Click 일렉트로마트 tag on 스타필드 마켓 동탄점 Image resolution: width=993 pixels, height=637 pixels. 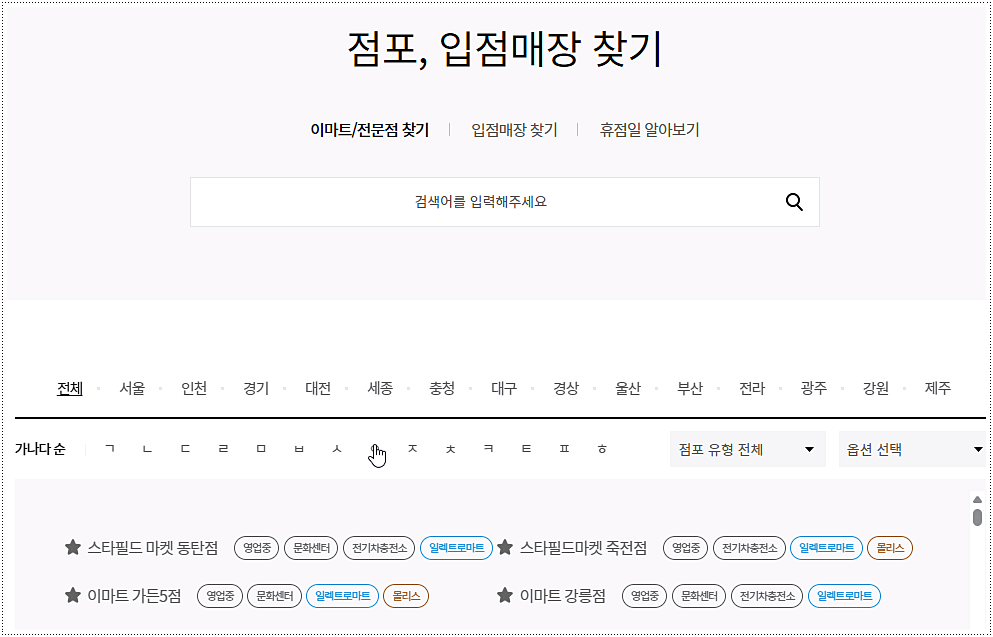tap(457, 548)
